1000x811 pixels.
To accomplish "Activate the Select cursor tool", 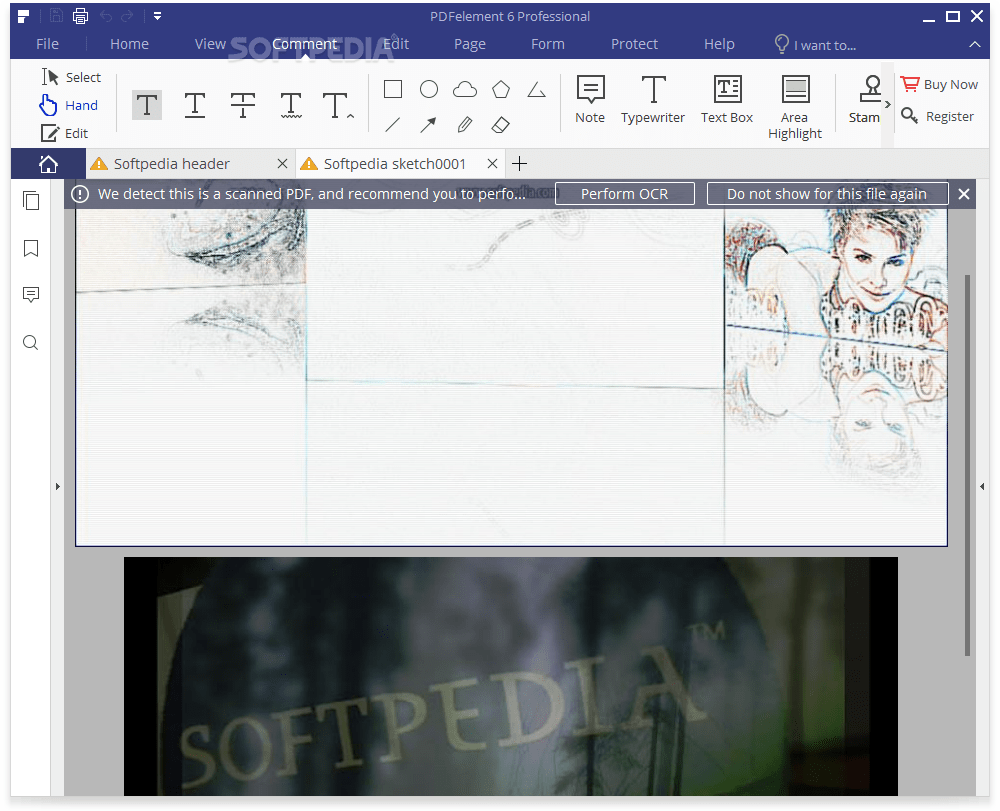I will pyautogui.click(x=71, y=77).
